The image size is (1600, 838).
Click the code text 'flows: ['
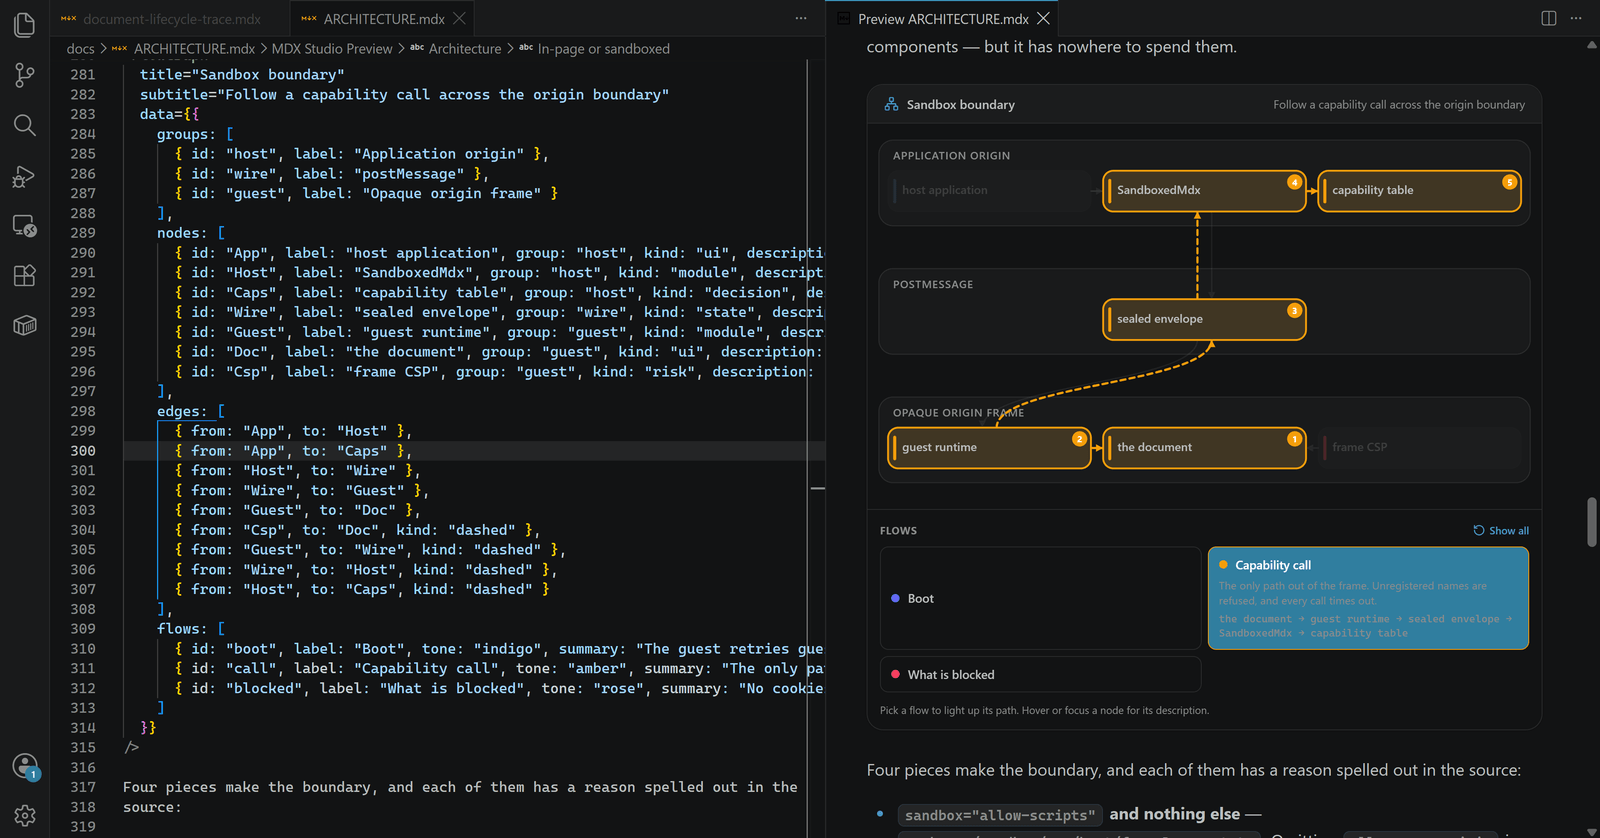(x=191, y=629)
